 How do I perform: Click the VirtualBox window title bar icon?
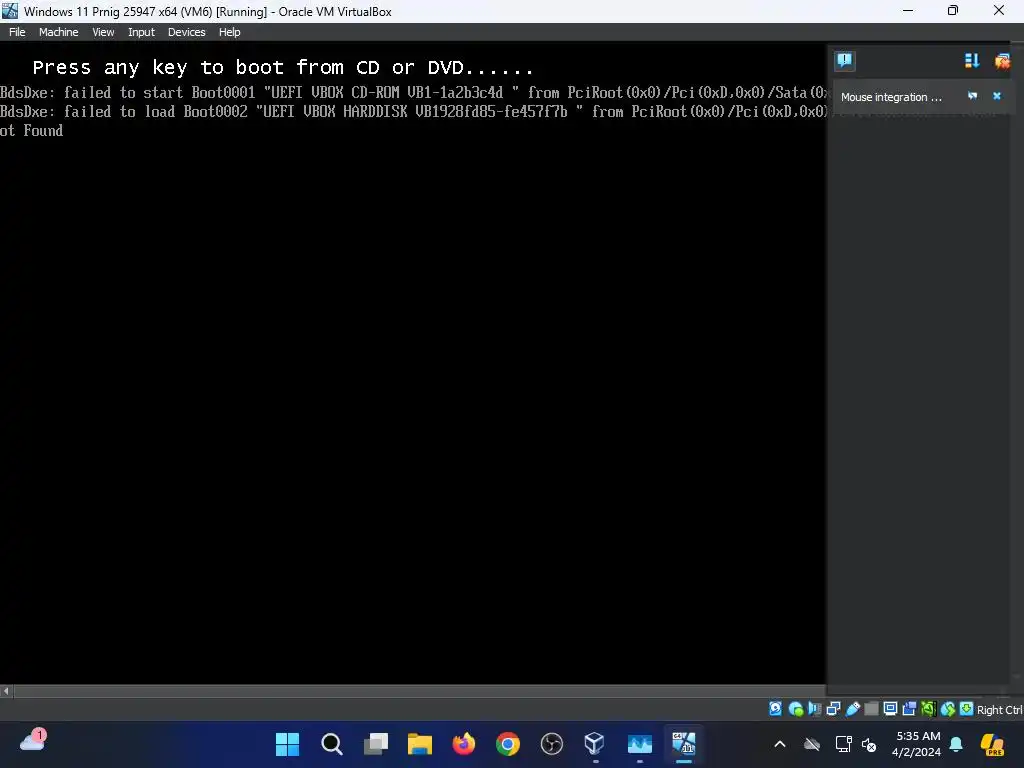coord(10,11)
